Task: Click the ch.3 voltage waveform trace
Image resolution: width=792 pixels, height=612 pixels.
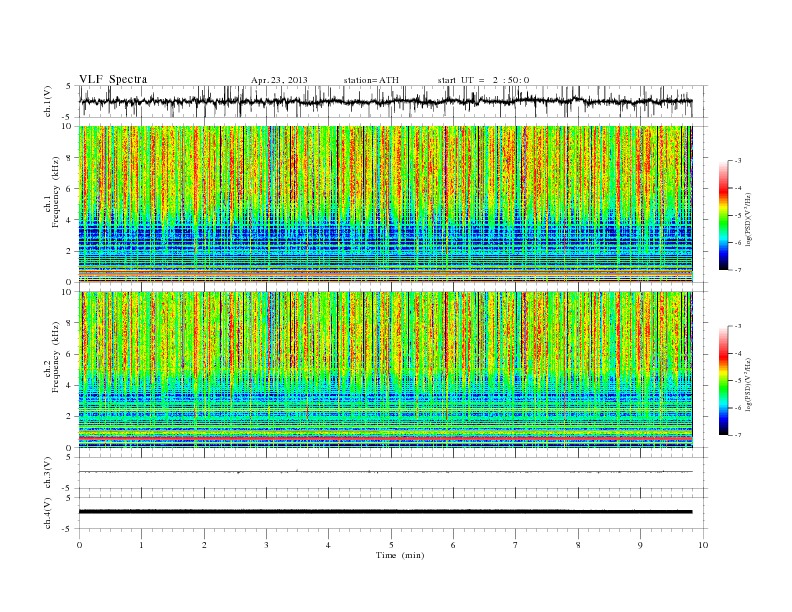Action: (385, 472)
